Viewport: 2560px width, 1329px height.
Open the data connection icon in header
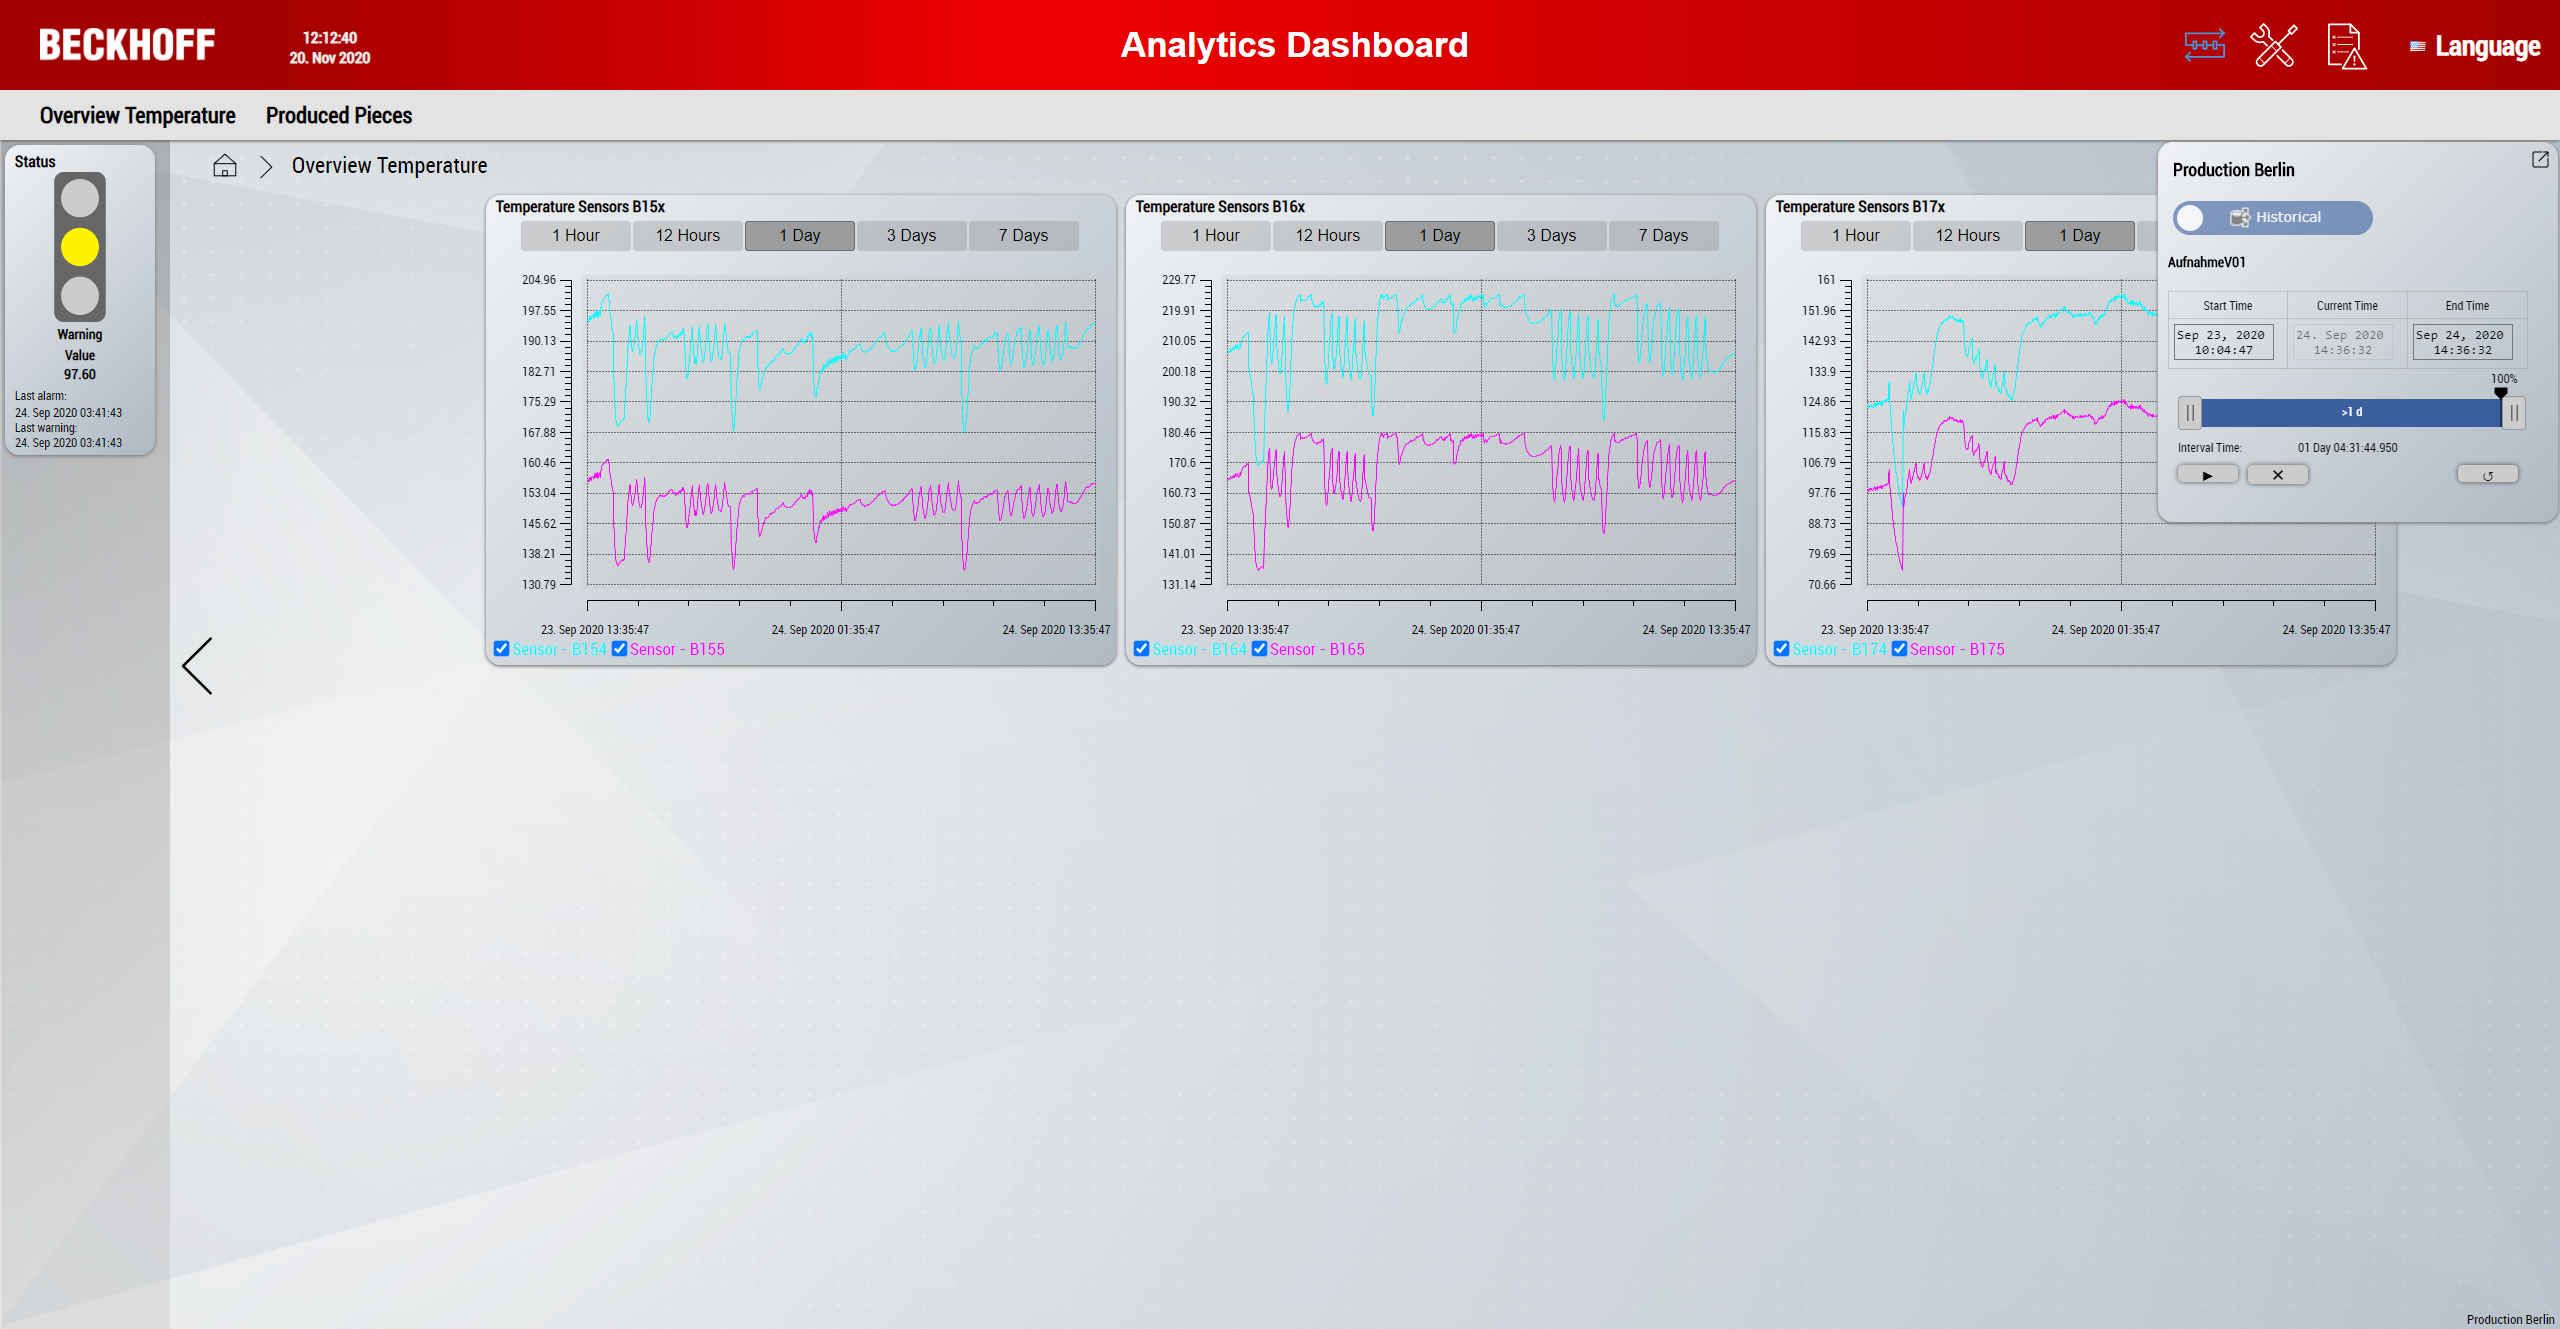tap(2204, 45)
